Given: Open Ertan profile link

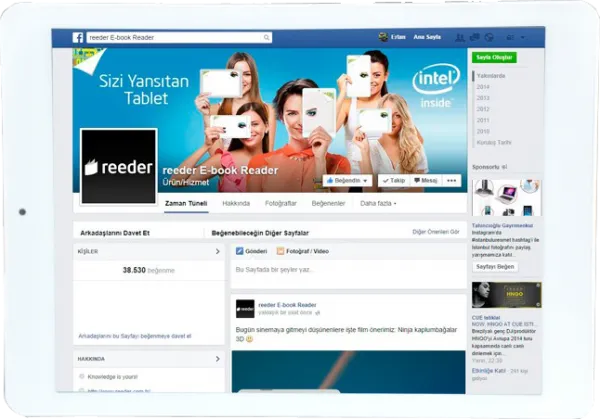Looking at the screenshot, I should (398, 37).
